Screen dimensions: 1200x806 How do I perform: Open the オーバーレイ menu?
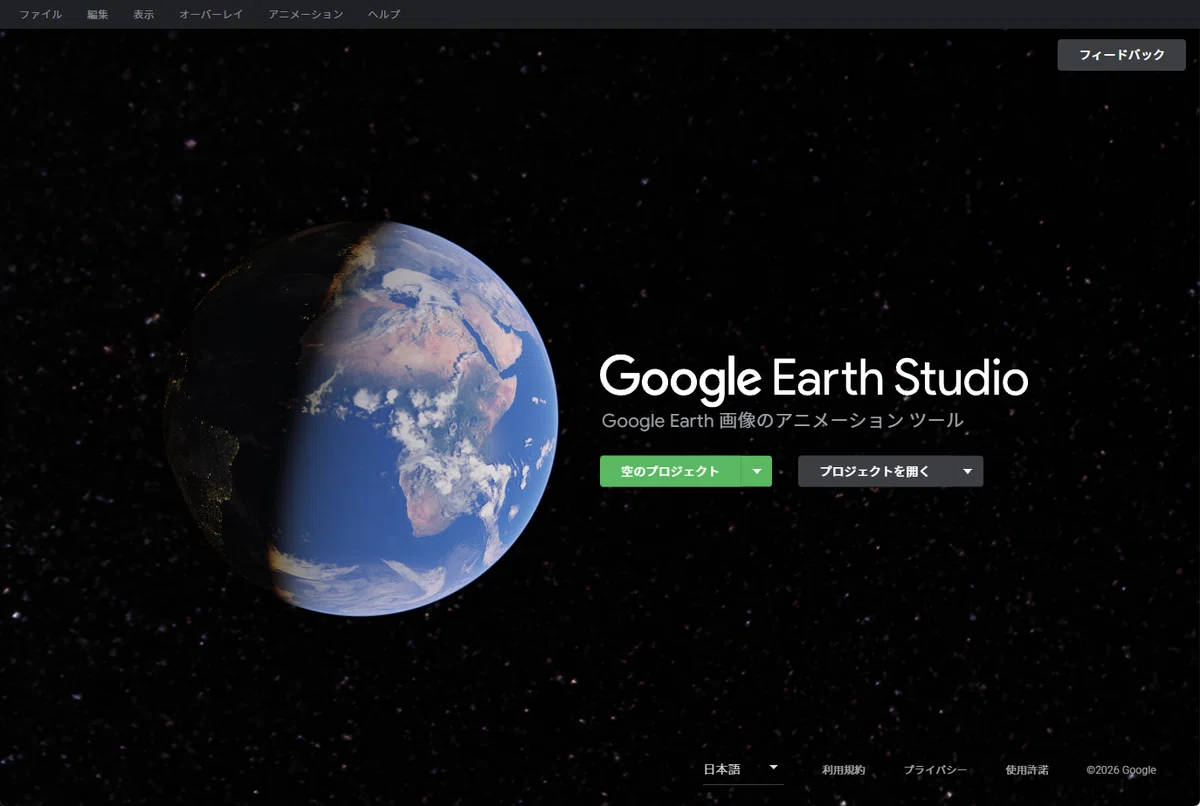click(x=211, y=14)
